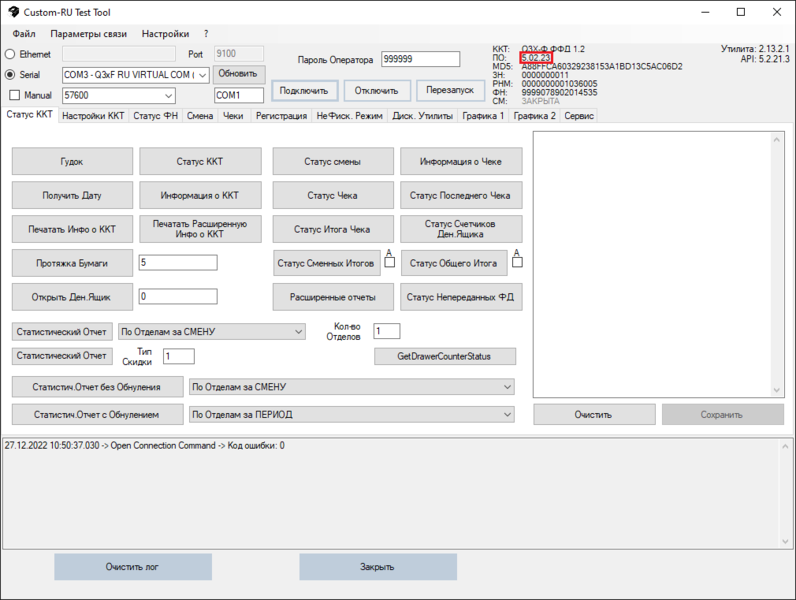Image resolution: width=796 pixels, height=600 pixels.
Task: Click the Custom-RU app icon in title bar
Action: point(11,12)
